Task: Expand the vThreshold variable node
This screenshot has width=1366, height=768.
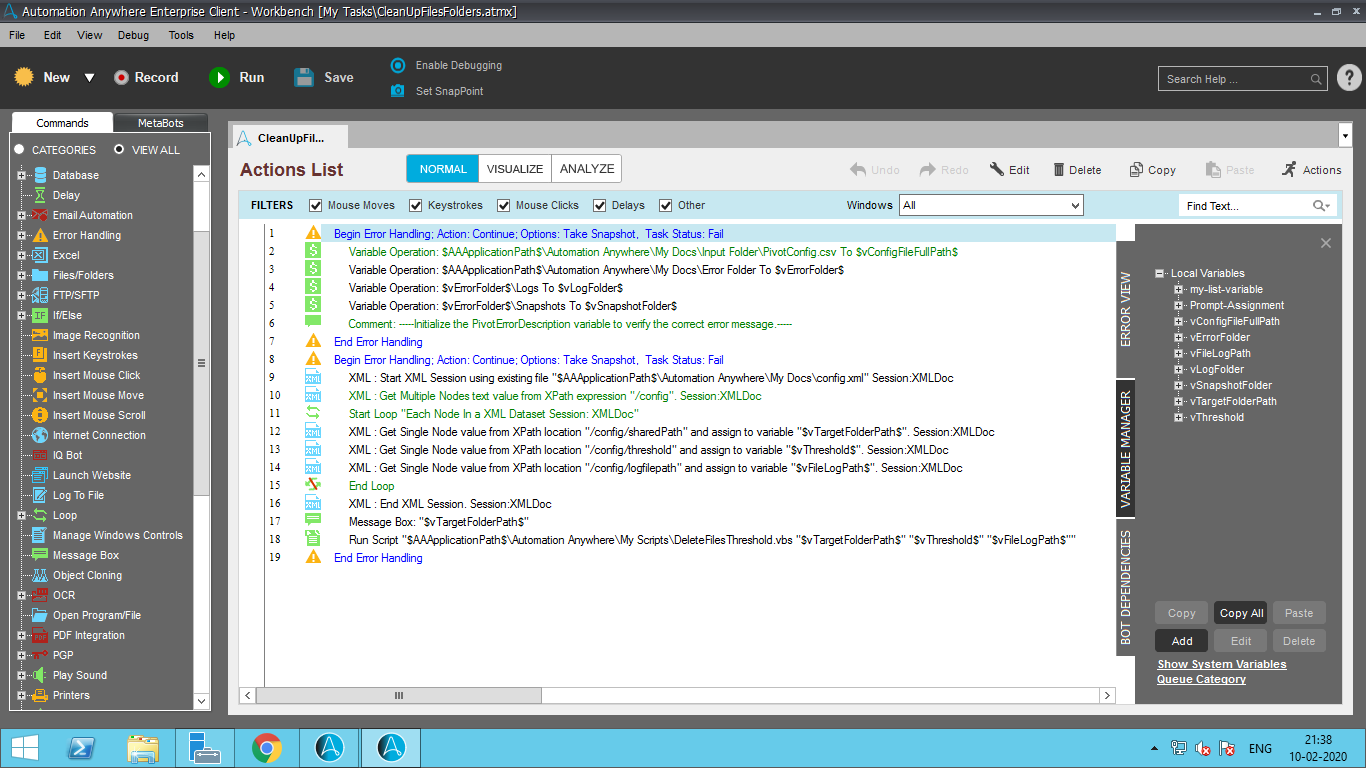Action: (x=1179, y=417)
